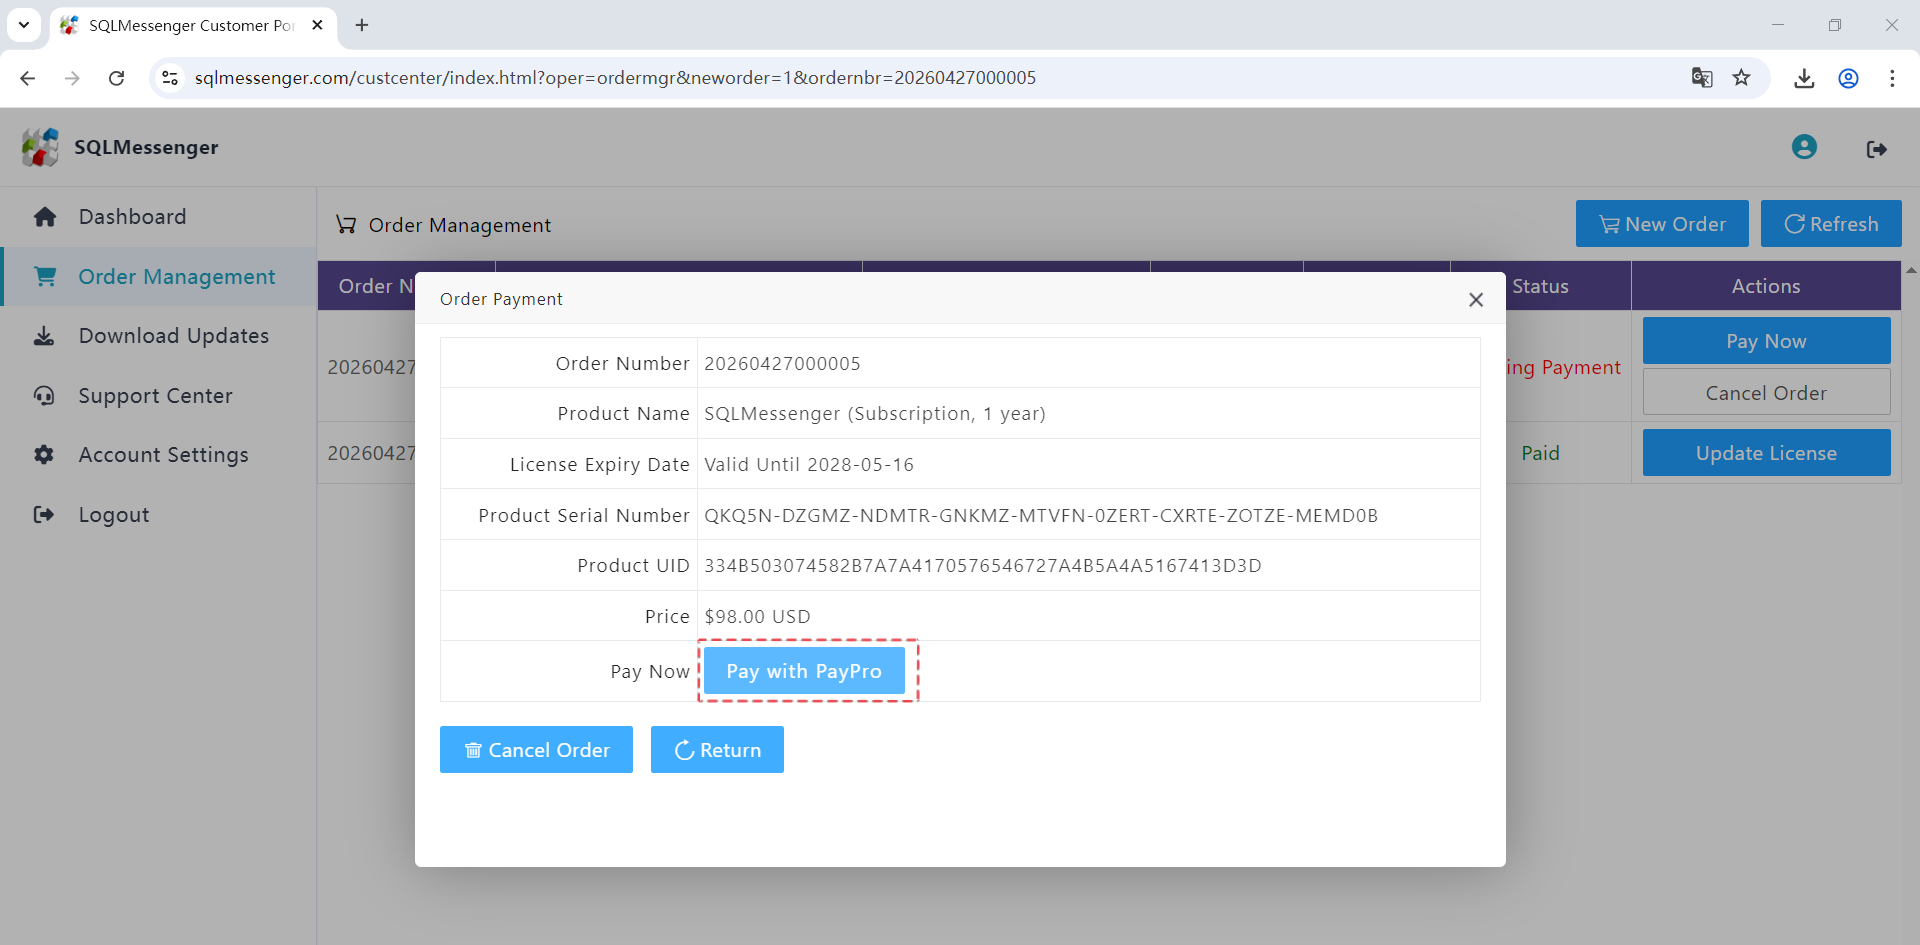Image resolution: width=1920 pixels, height=945 pixels.
Task: Click the browser reload page icon
Action: (x=117, y=78)
